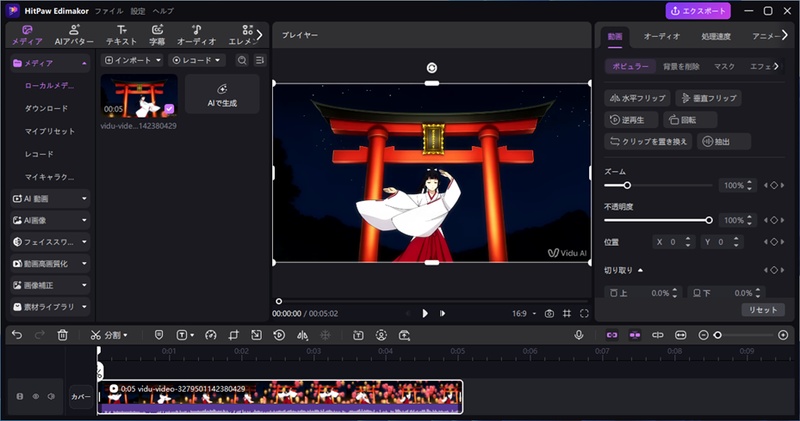Zoom out the timeline with minus icon

[x=703, y=335]
